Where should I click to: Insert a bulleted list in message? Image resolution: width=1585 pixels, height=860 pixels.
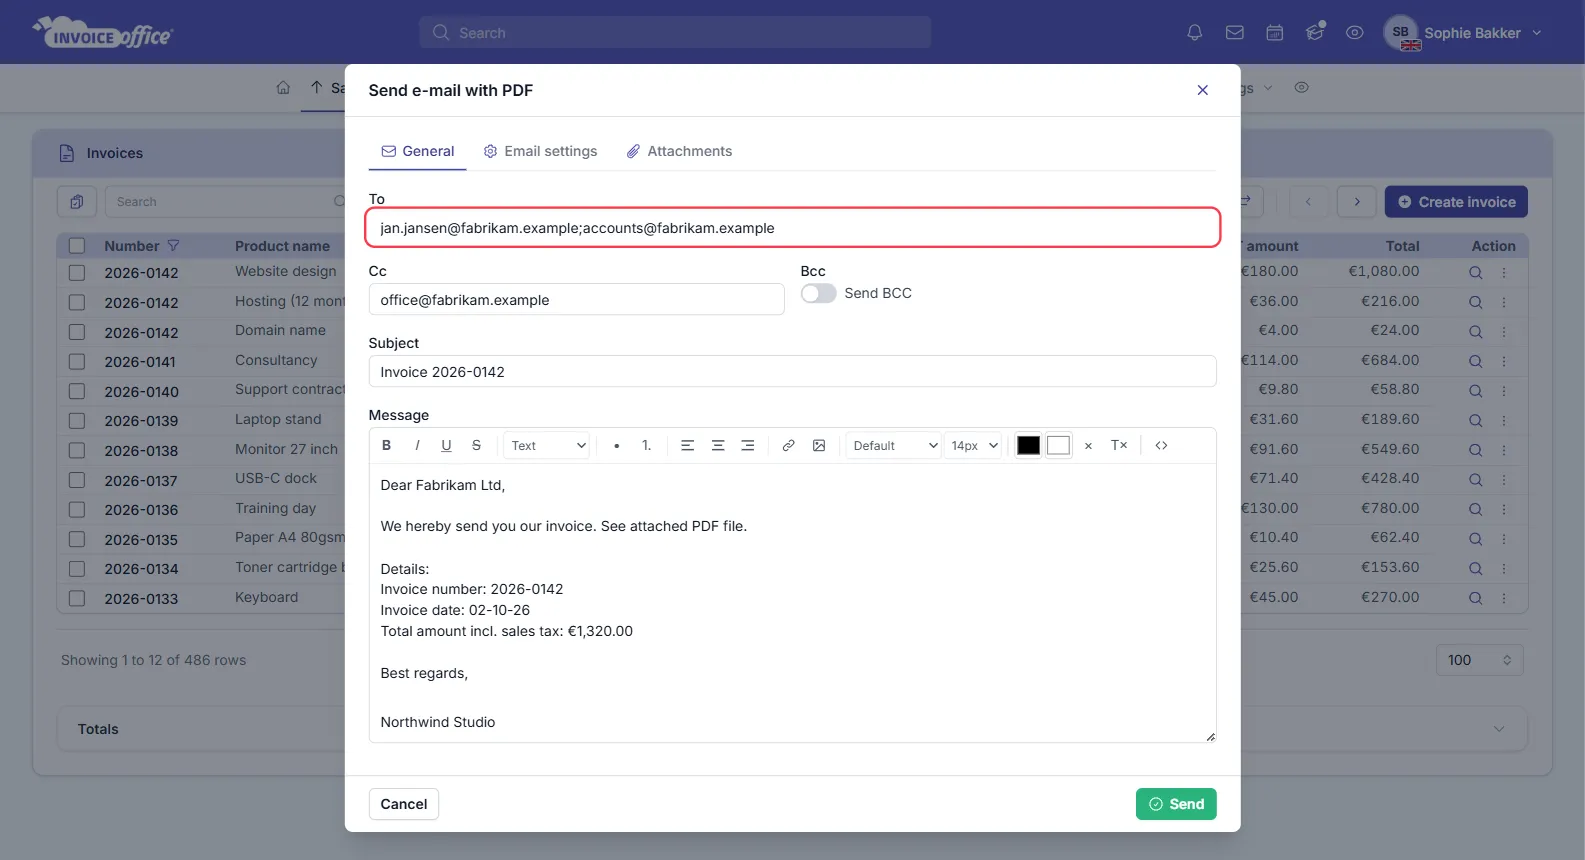pos(616,446)
